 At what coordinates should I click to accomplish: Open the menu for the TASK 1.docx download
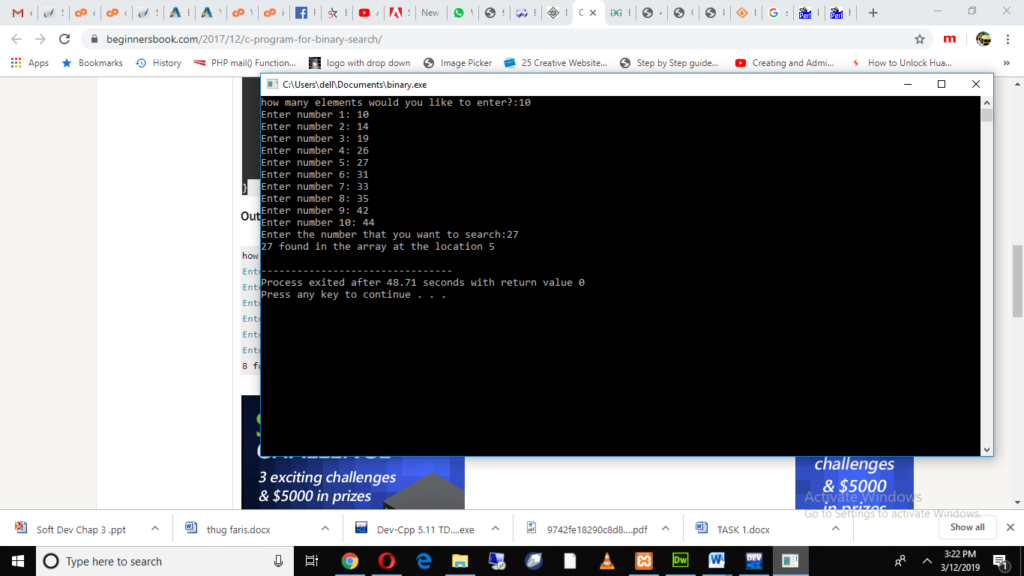coord(835,528)
